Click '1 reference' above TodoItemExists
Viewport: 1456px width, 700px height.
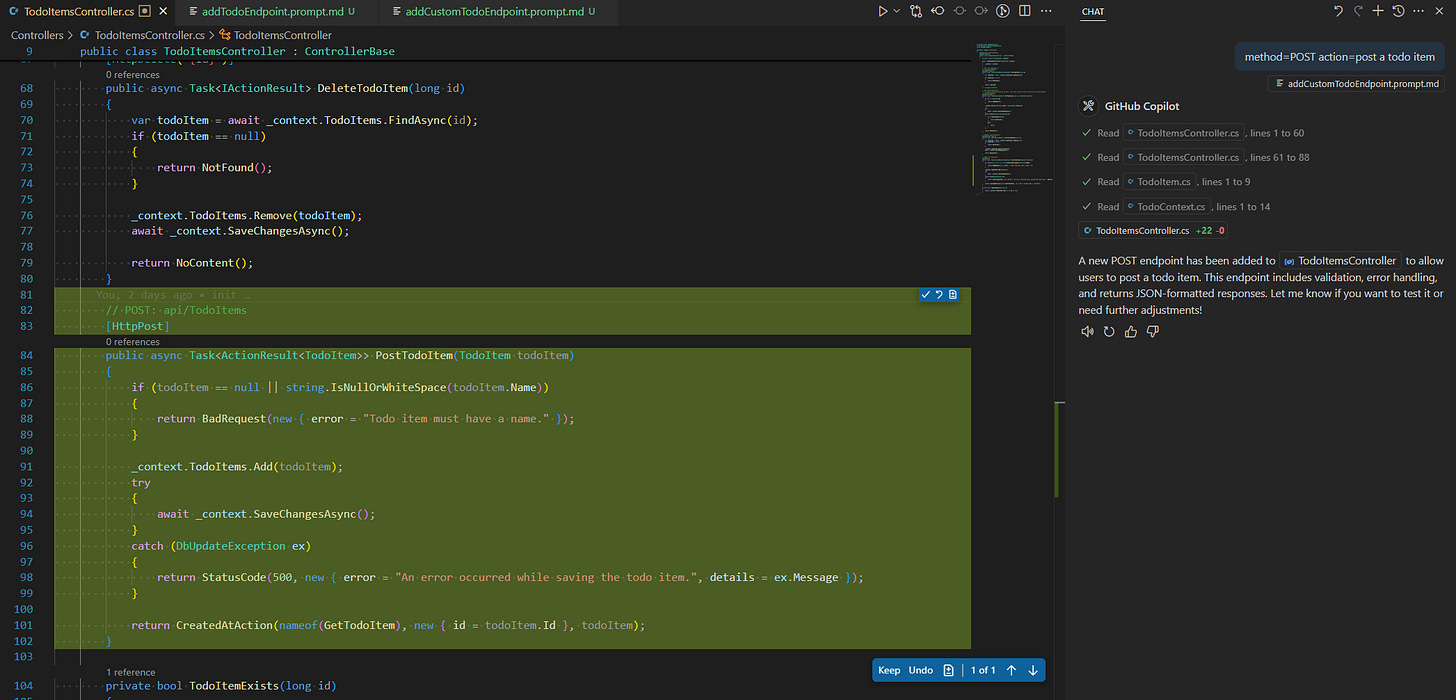[x=130, y=673]
